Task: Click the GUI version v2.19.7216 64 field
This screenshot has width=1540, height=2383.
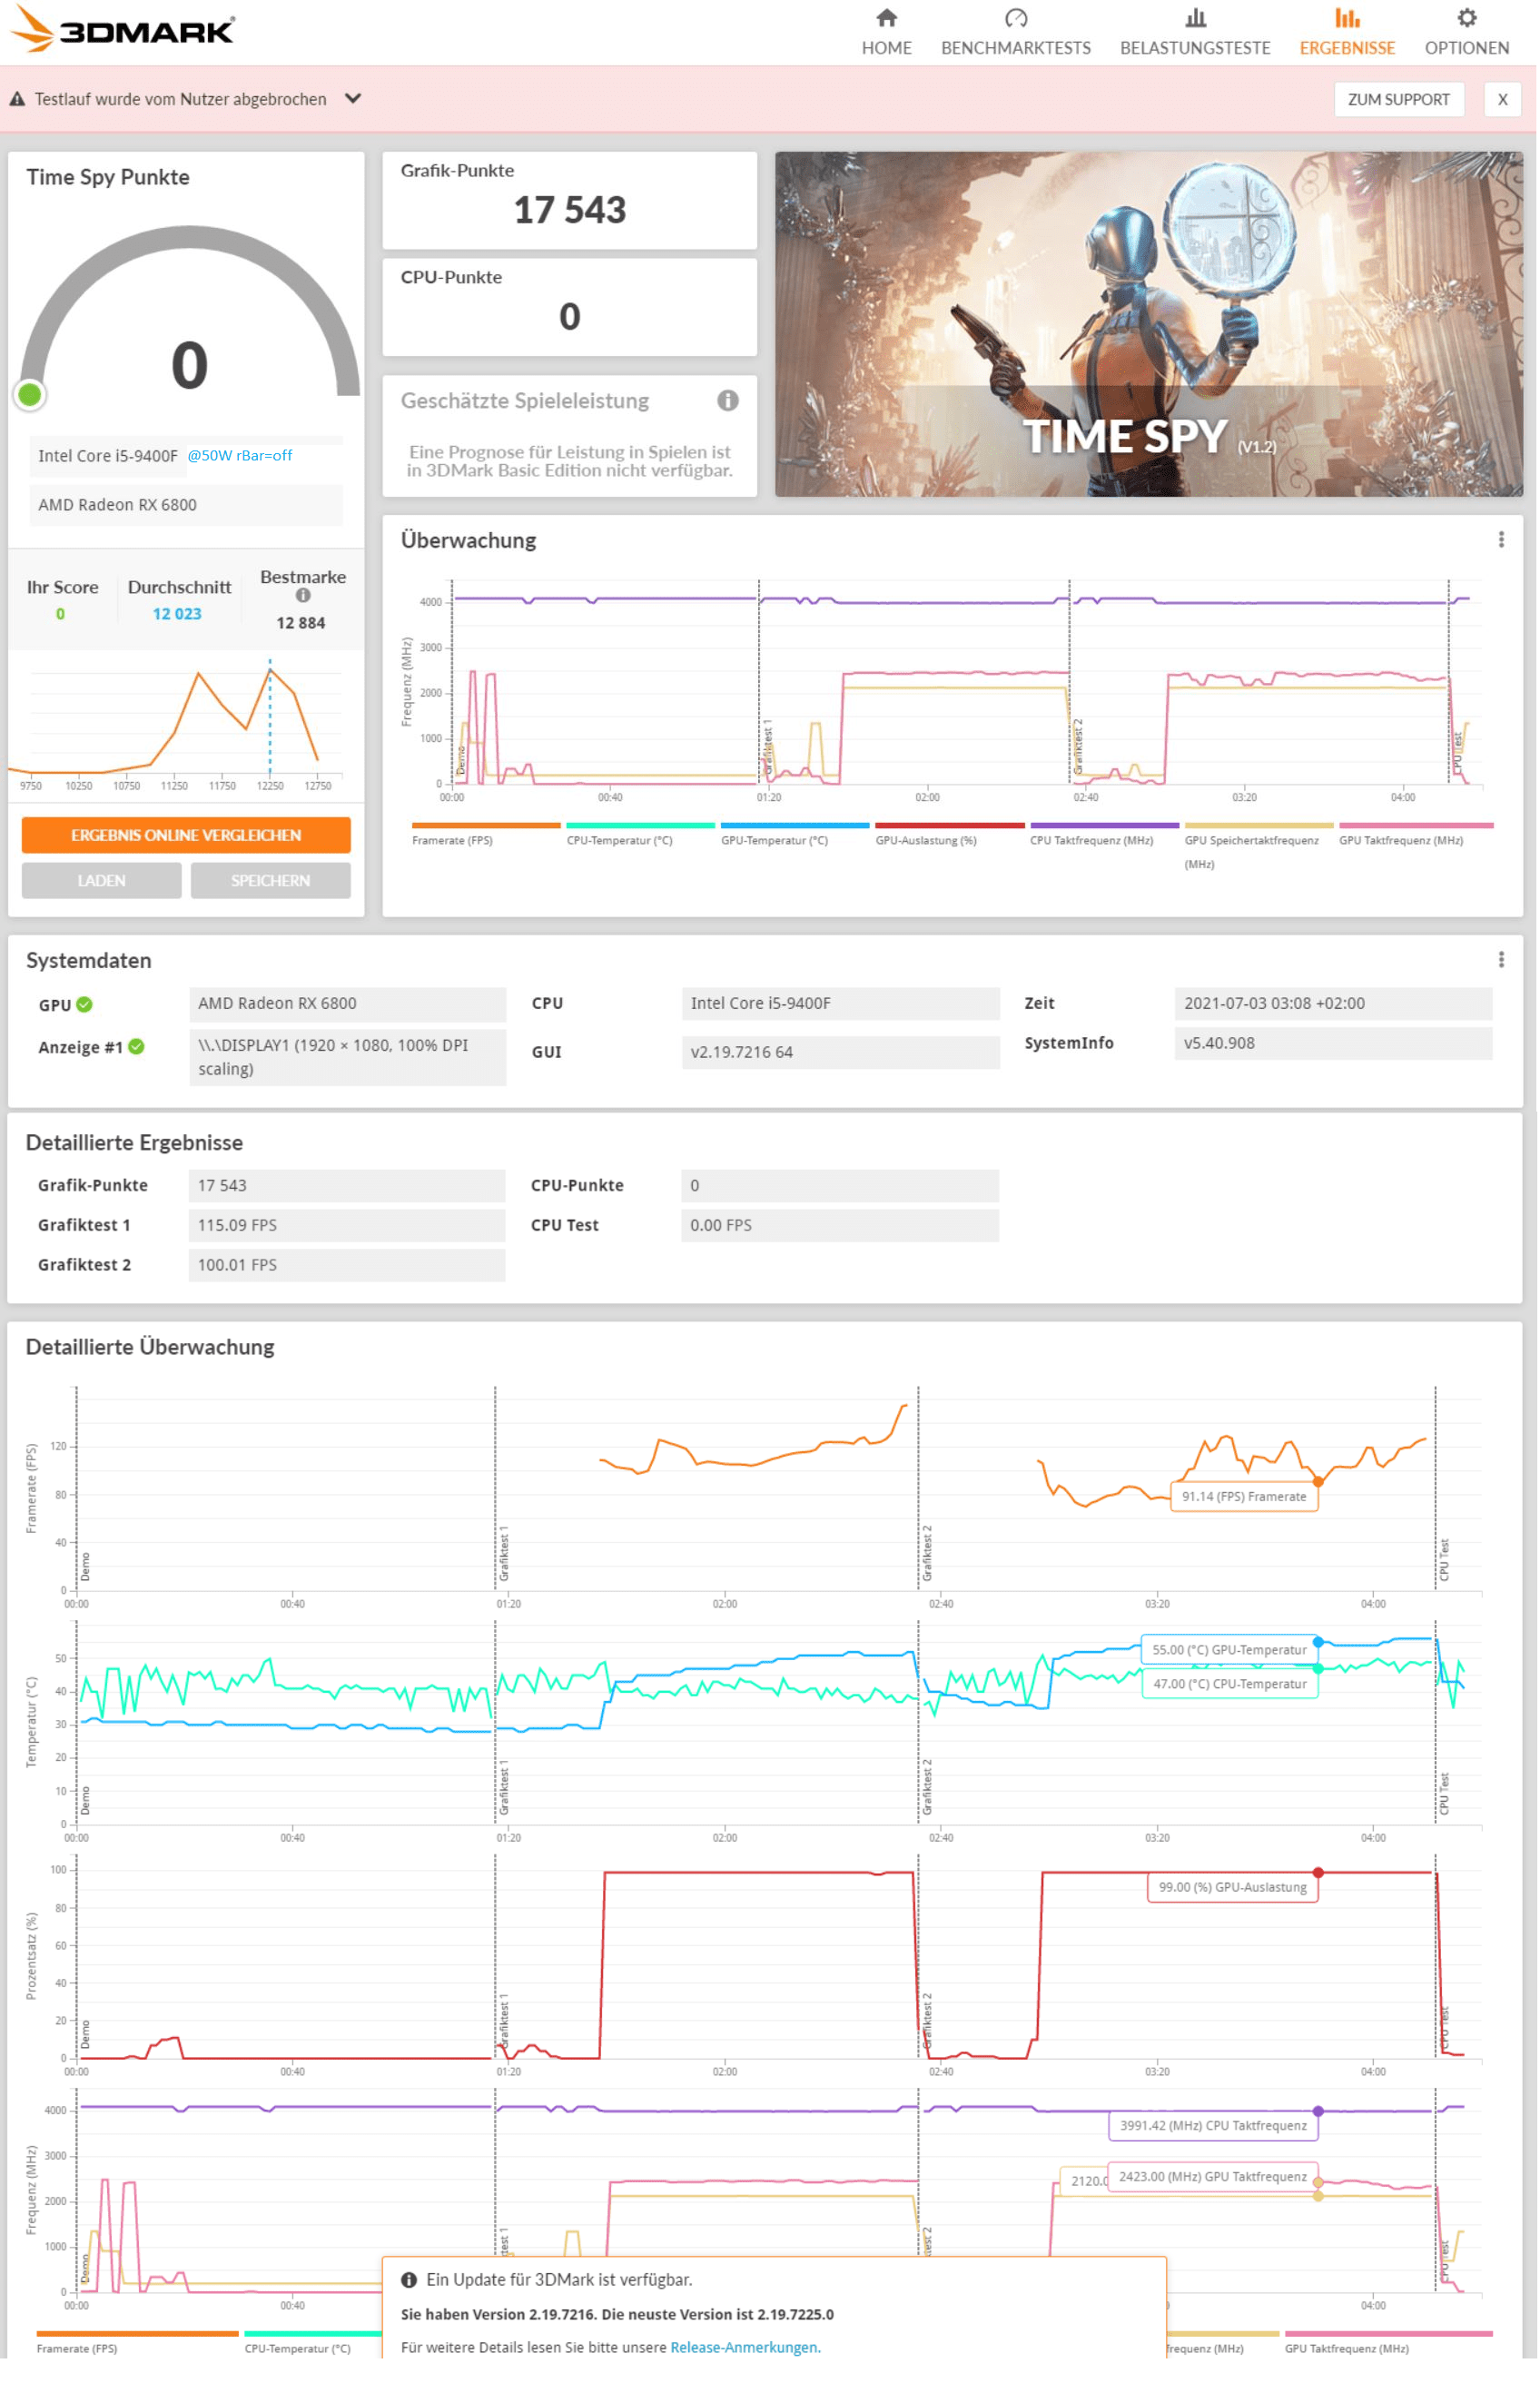Action: click(841, 1052)
